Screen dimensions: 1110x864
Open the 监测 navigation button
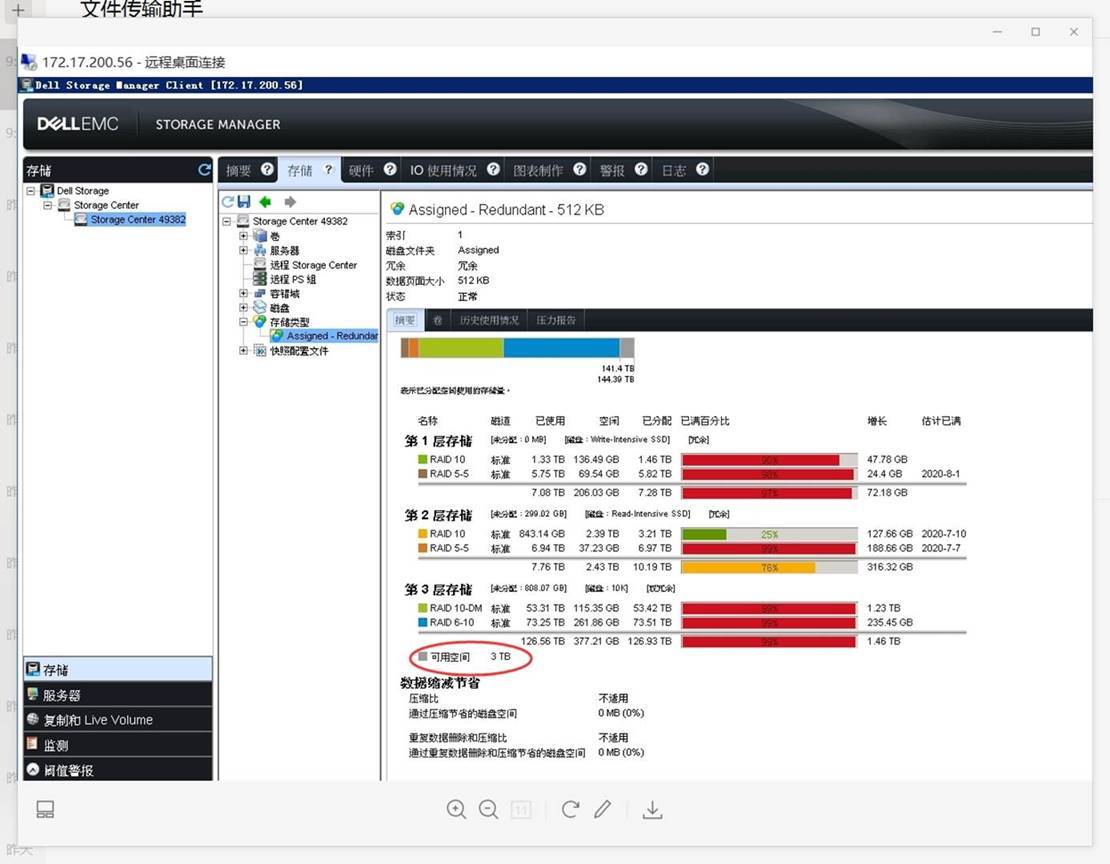(x=118, y=745)
